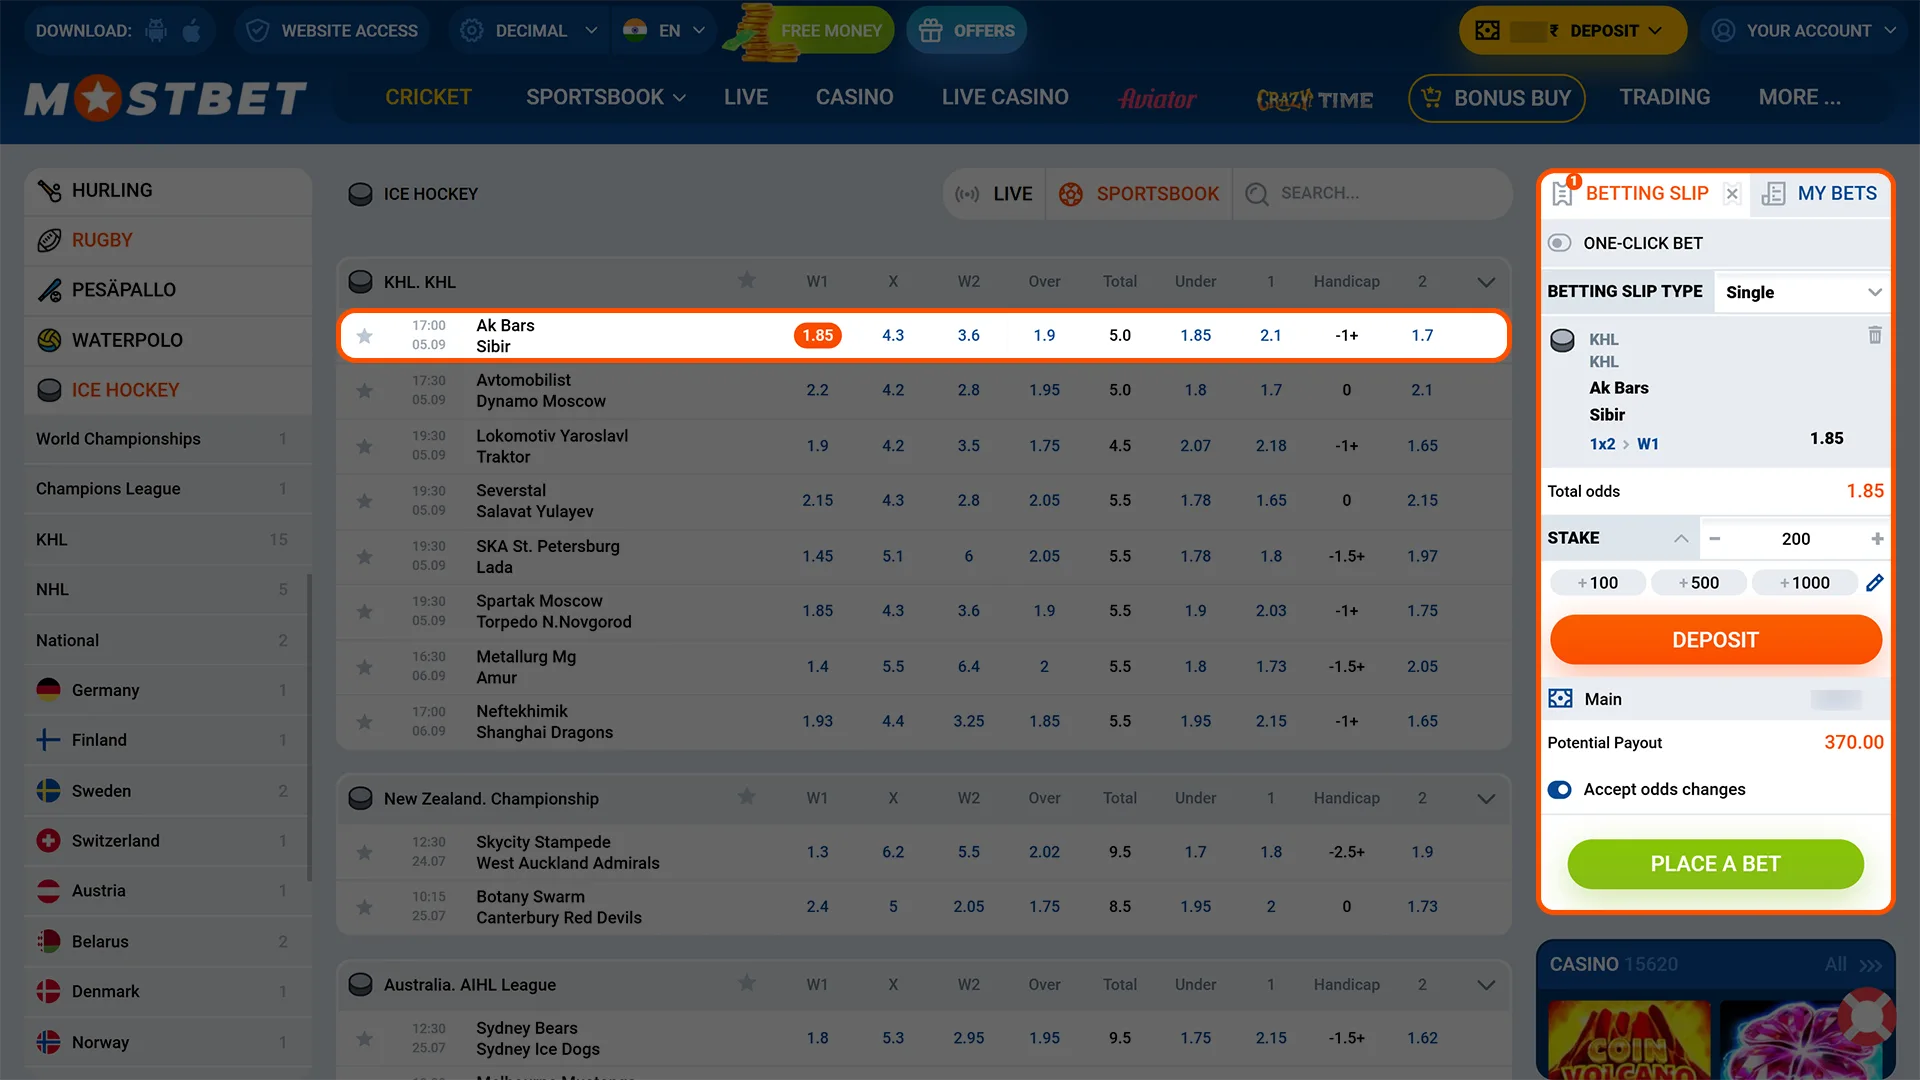Open the Aviator game link
The height and width of the screenshot is (1080, 1920).
[x=1157, y=98]
